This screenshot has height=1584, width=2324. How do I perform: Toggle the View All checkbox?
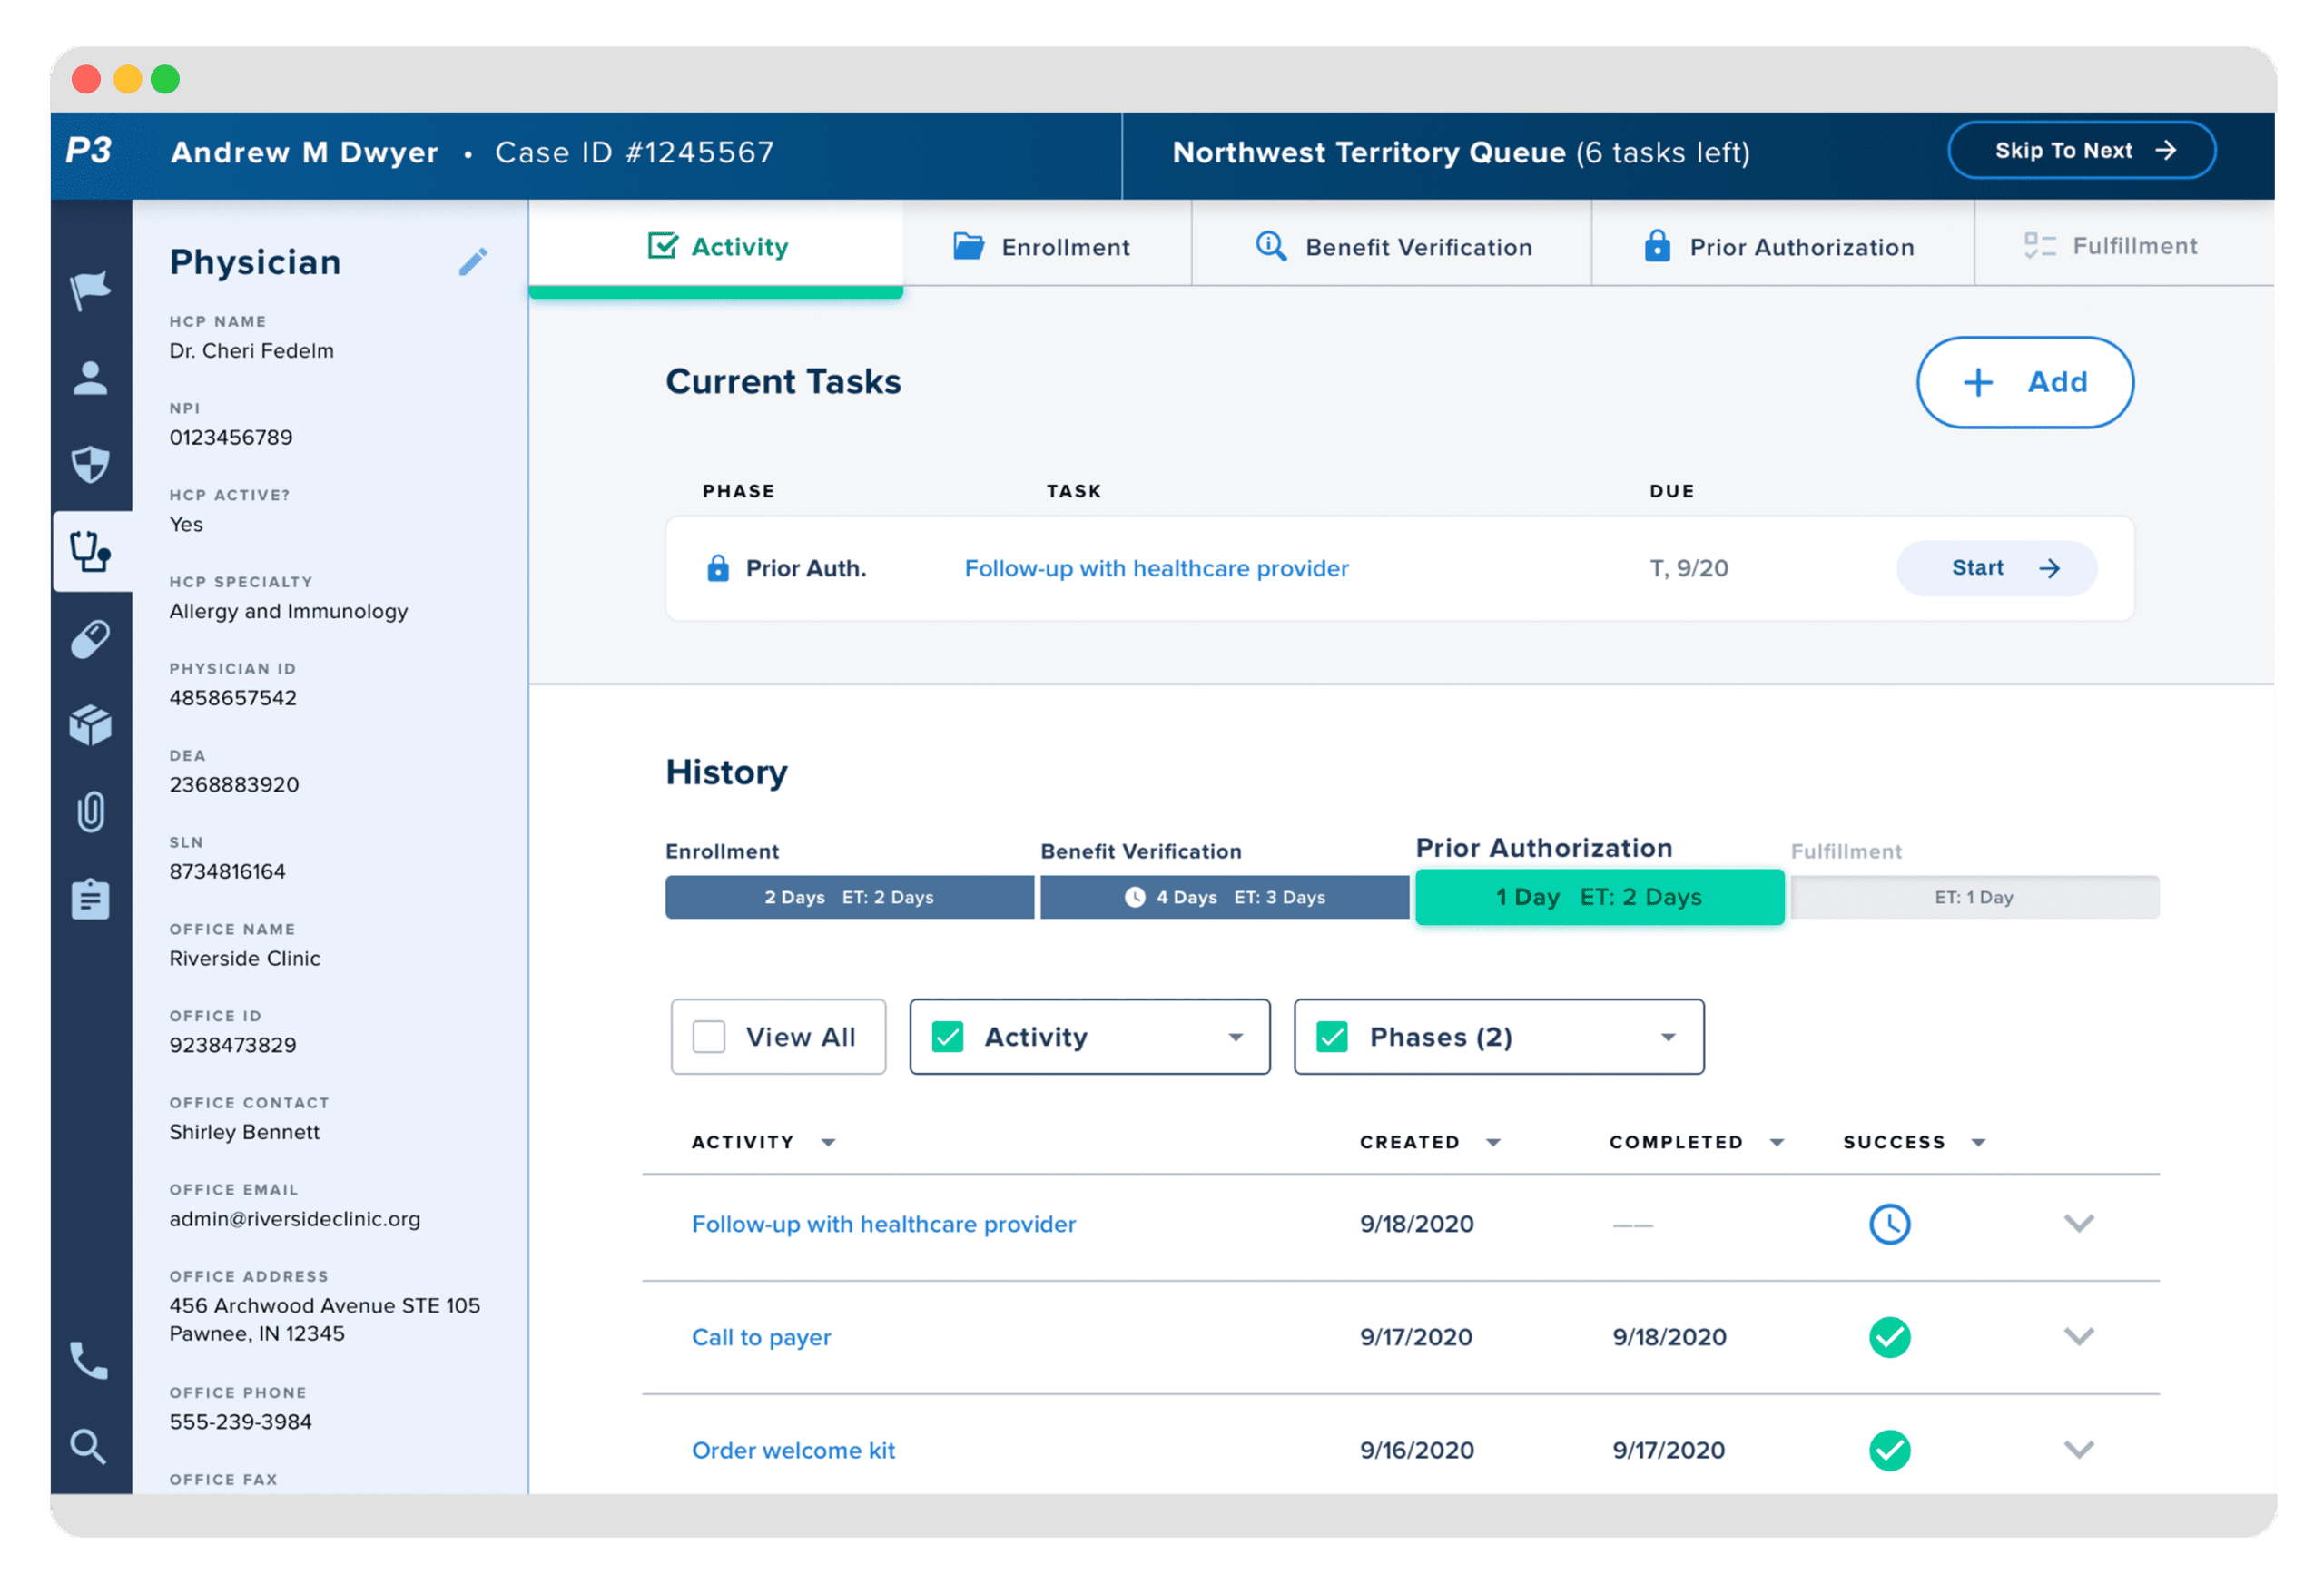[709, 1037]
